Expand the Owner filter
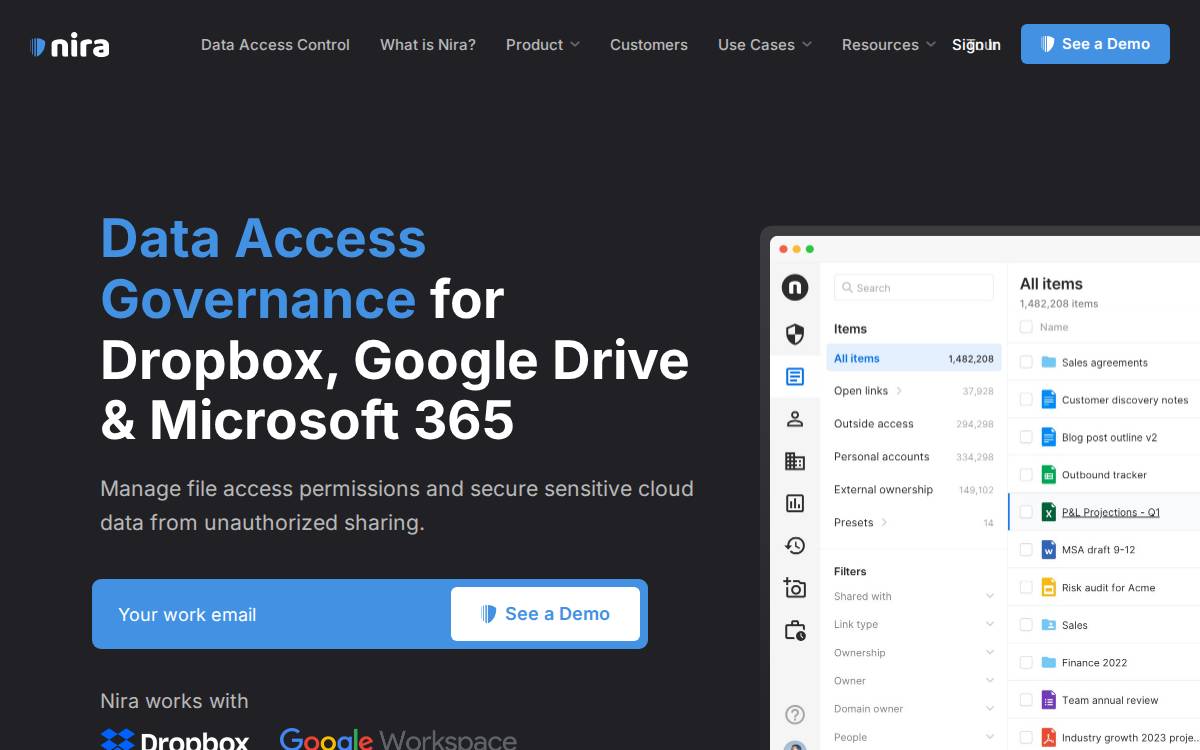This screenshot has width=1200, height=750. (914, 681)
